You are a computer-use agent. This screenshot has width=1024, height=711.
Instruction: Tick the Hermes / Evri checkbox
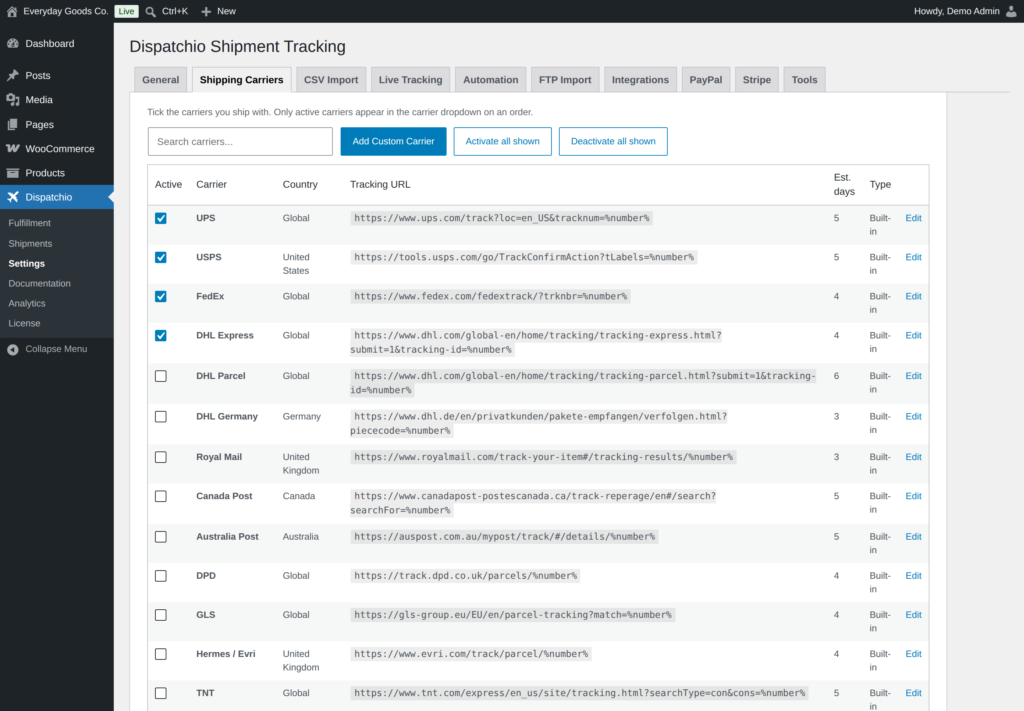[x=161, y=654]
